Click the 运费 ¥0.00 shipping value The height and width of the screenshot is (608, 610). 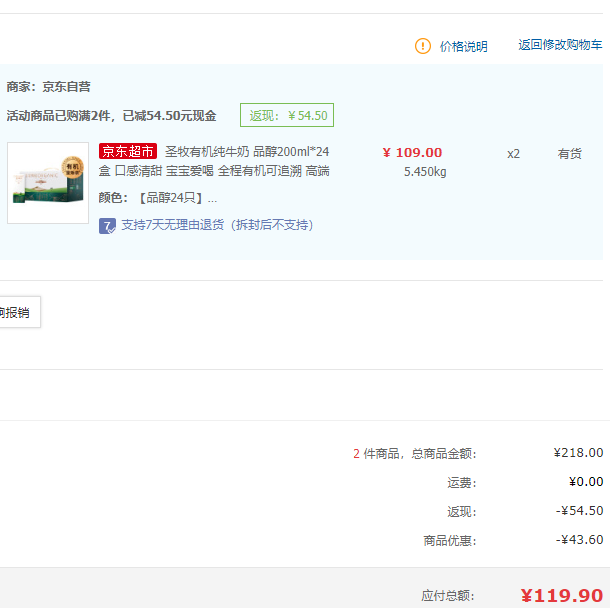coord(585,482)
